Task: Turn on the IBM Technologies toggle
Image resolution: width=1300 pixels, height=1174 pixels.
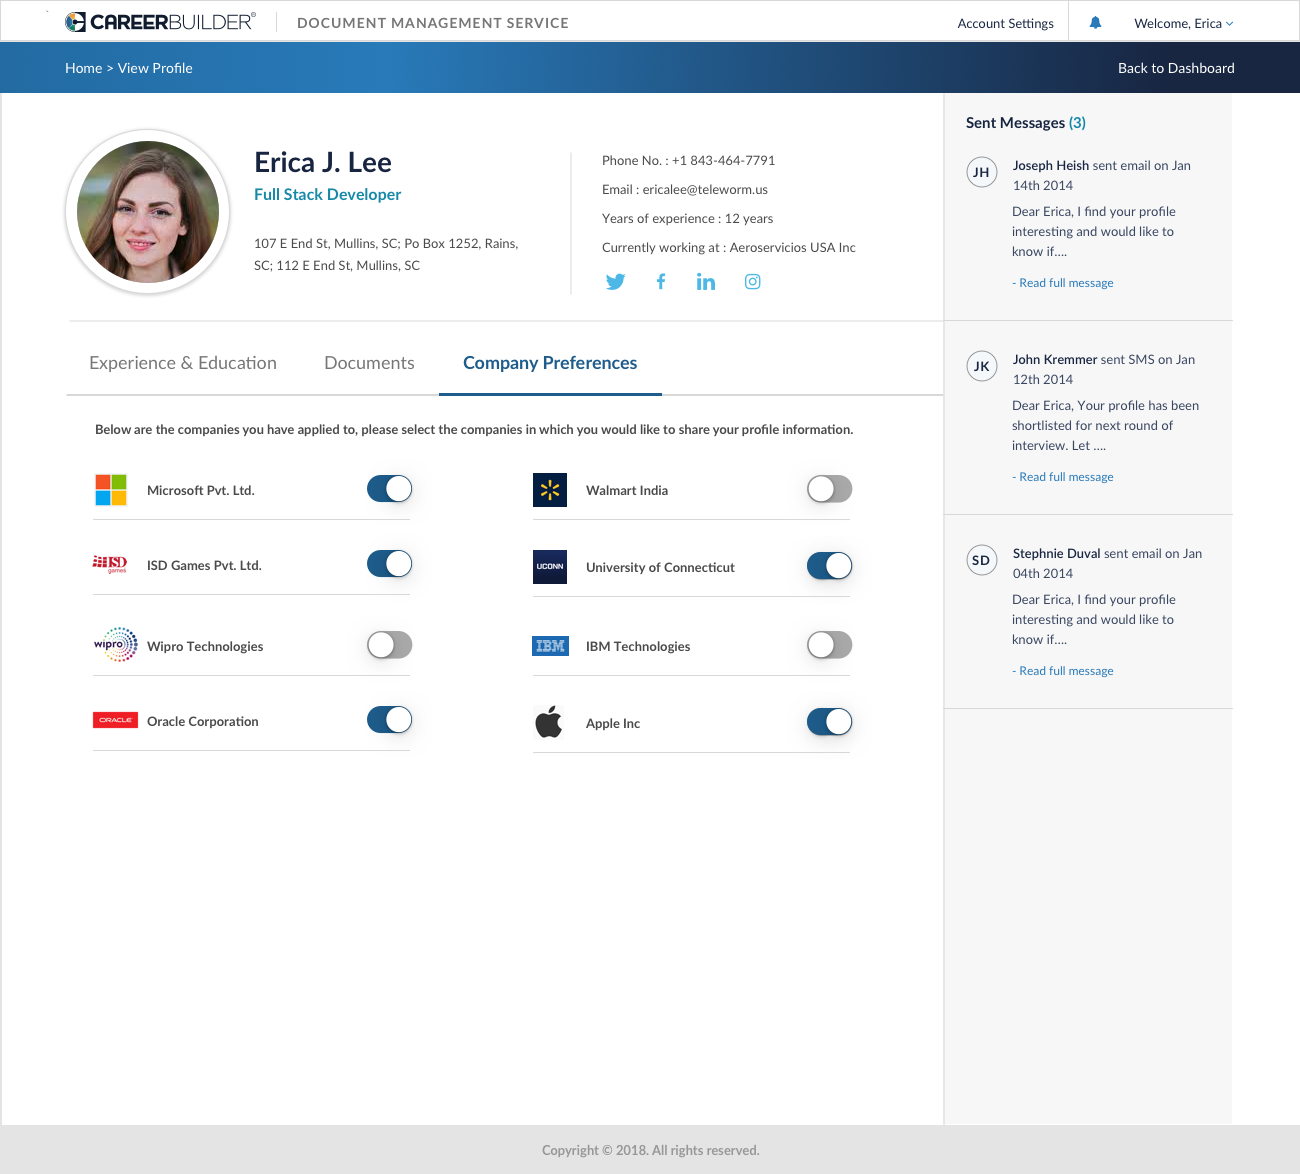Action: coord(829,645)
